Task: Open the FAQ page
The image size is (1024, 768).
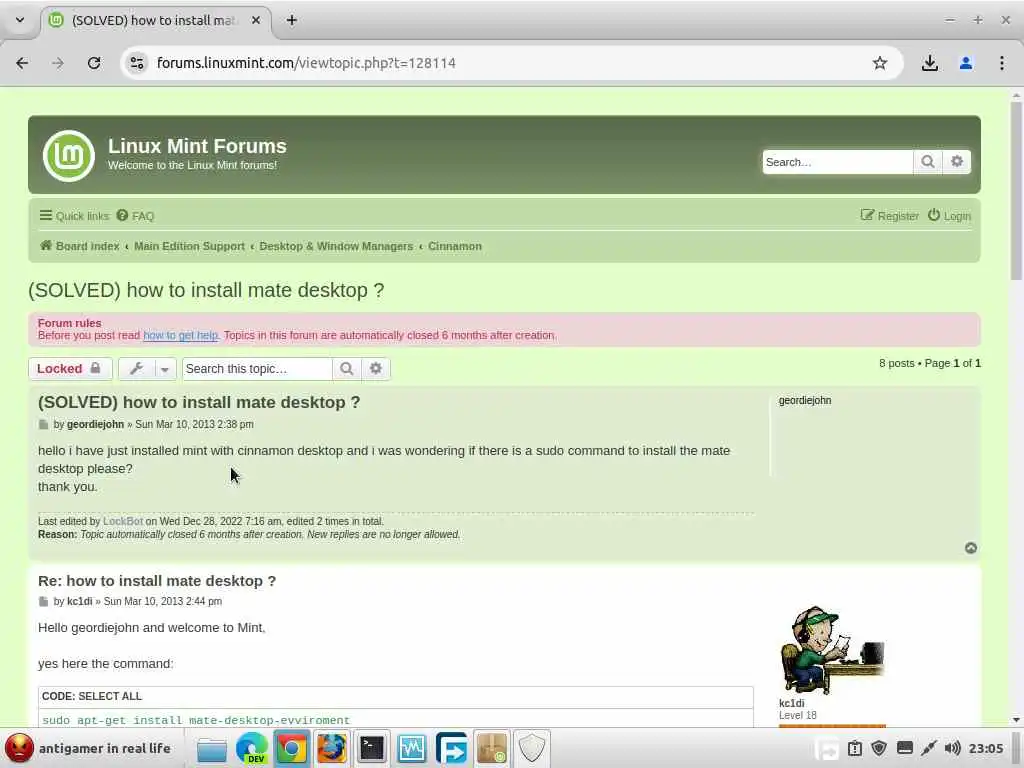Action: click(x=135, y=216)
